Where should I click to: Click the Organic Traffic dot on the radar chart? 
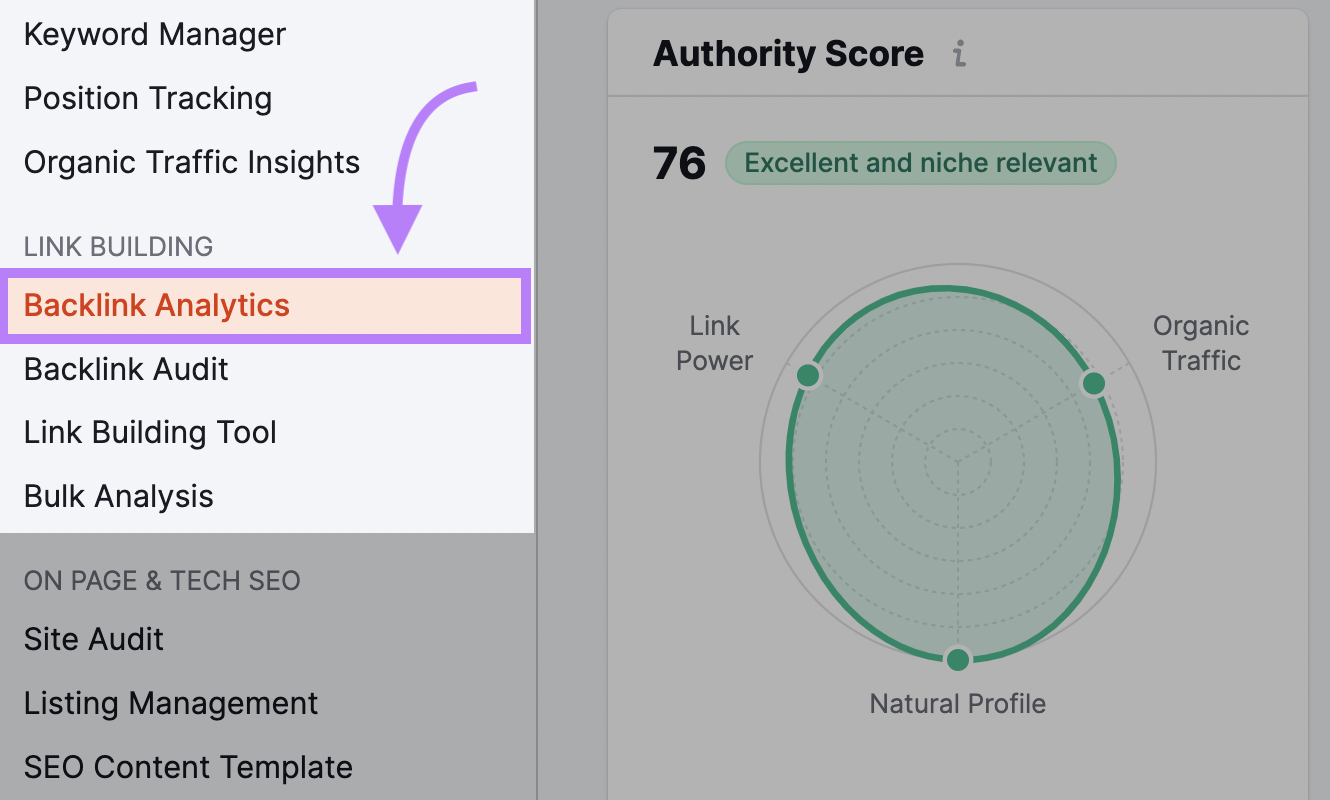[1093, 383]
